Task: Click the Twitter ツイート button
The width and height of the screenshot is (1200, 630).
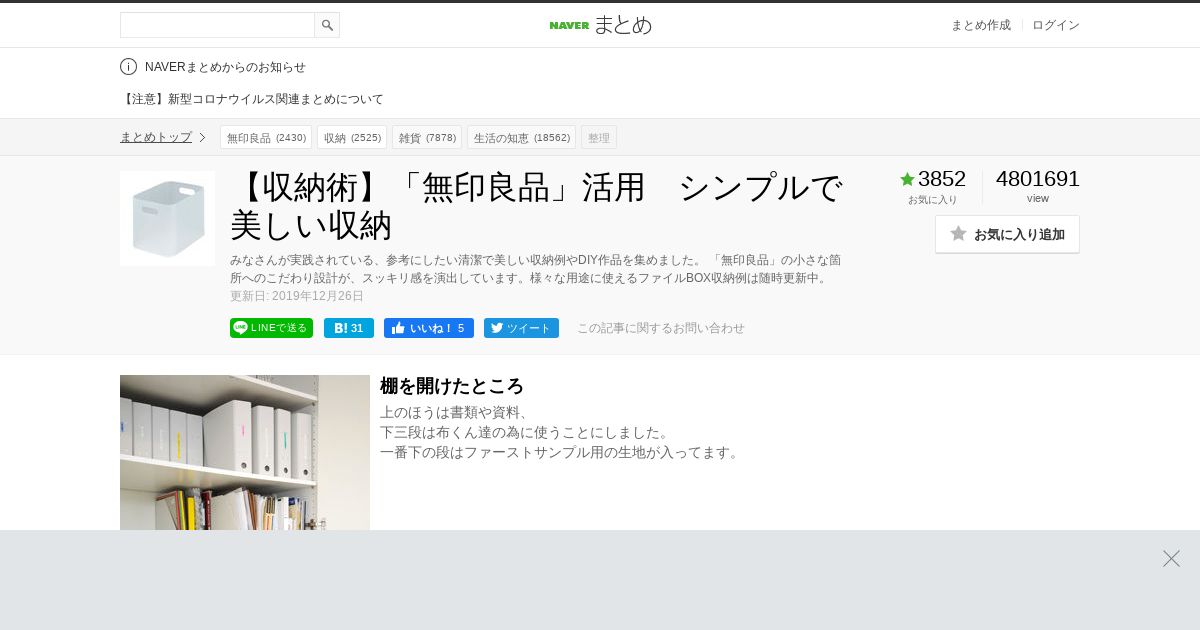Action: click(x=521, y=328)
